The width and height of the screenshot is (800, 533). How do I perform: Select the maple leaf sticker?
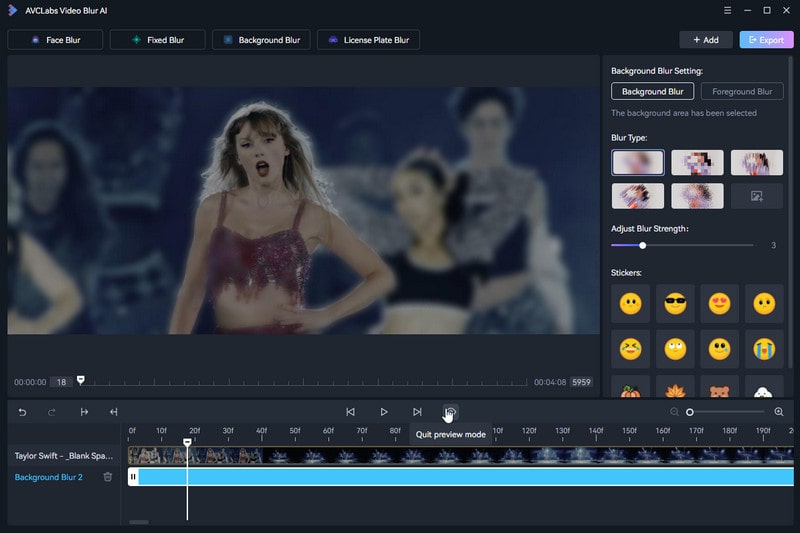[675, 388]
